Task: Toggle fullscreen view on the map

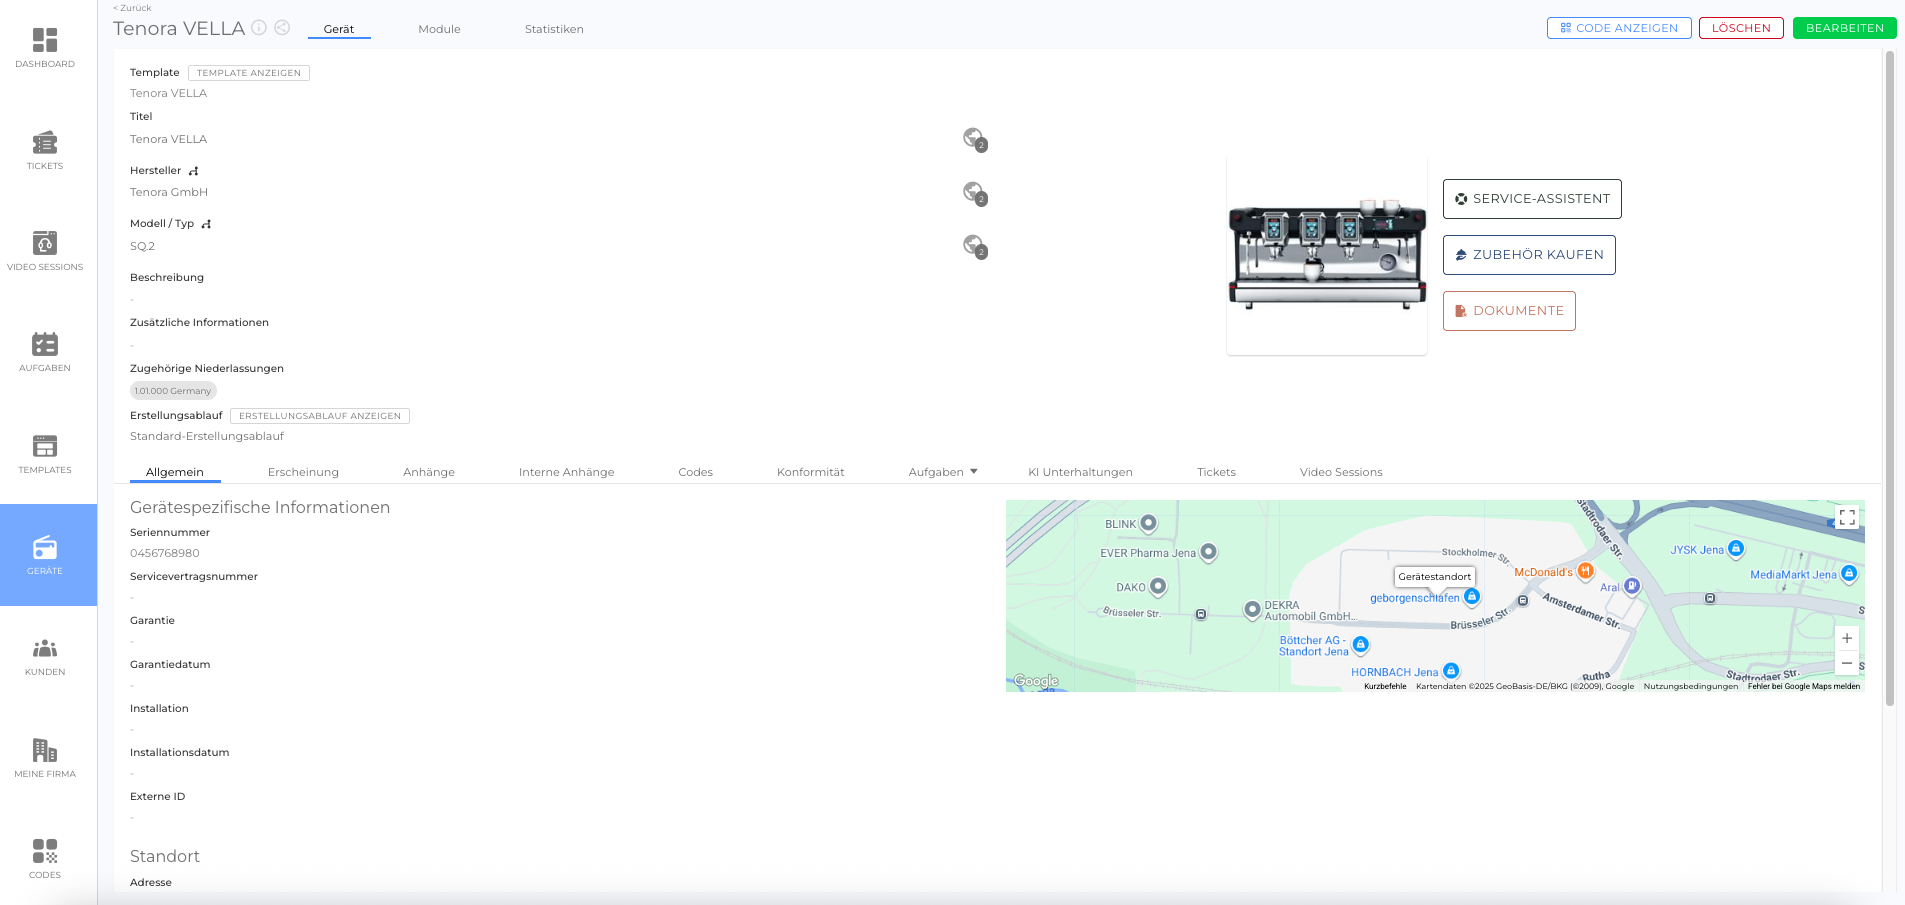Action: click(1846, 517)
